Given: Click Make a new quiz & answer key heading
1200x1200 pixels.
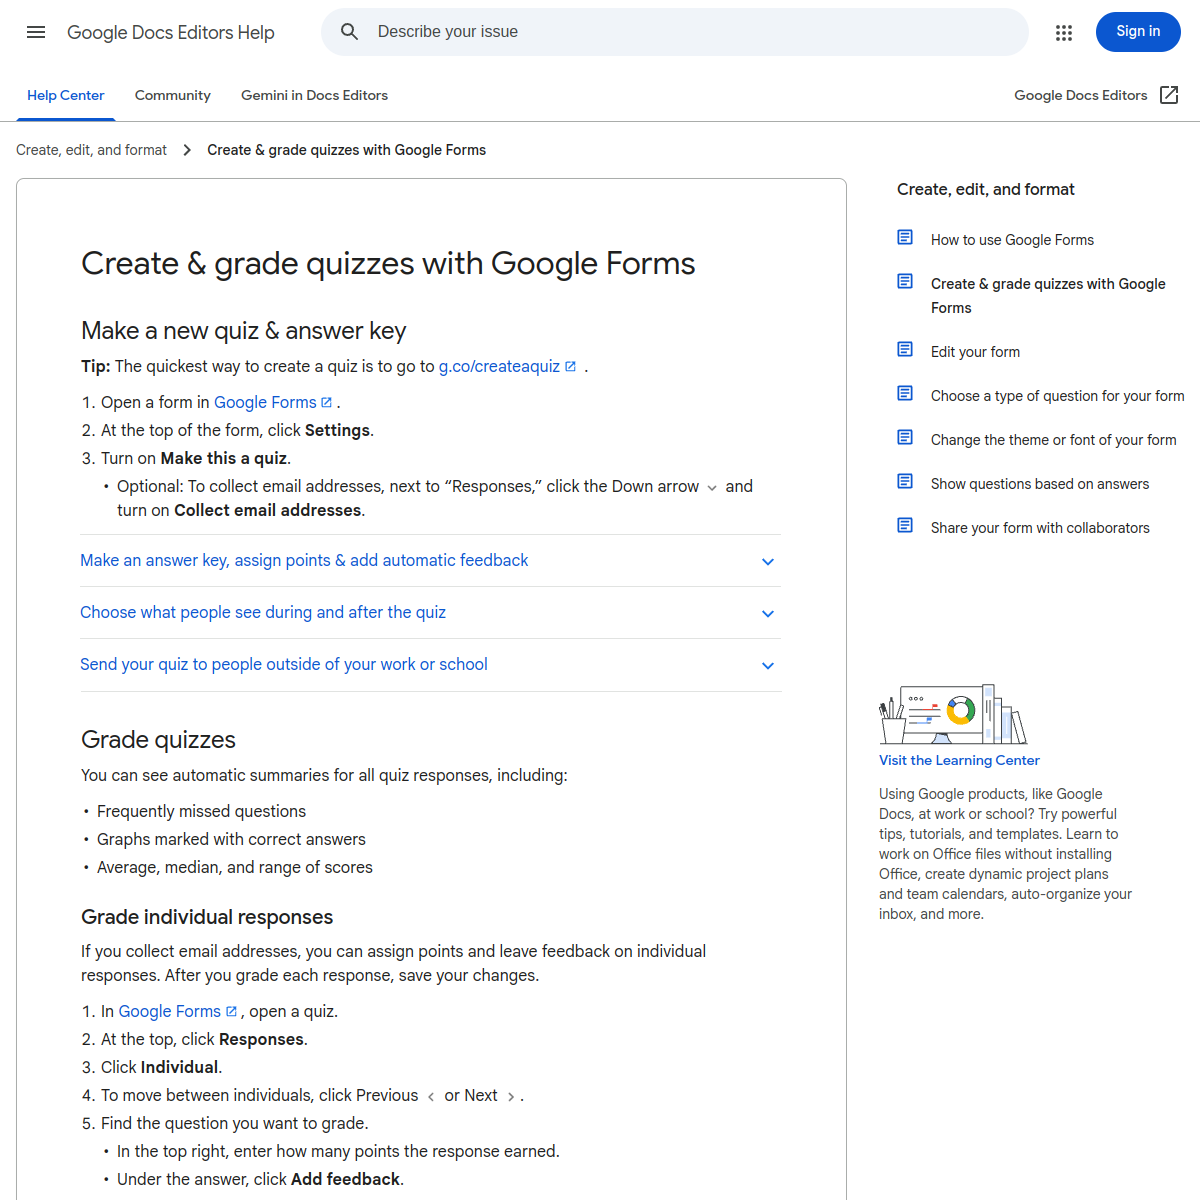Looking at the screenshot, I should (243, 331).
